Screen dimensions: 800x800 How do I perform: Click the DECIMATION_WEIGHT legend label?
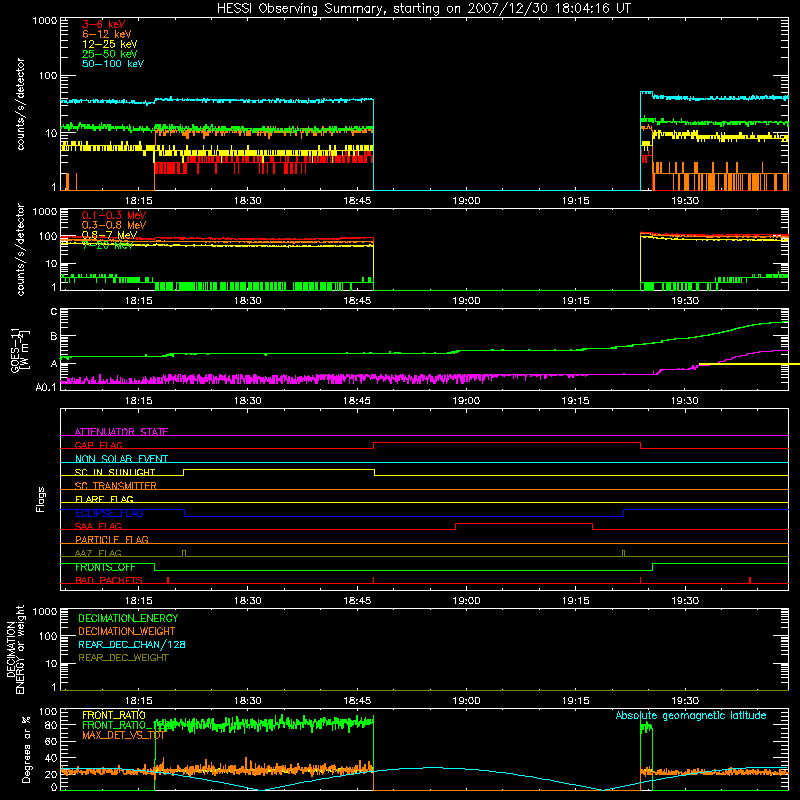coord(127,631)
